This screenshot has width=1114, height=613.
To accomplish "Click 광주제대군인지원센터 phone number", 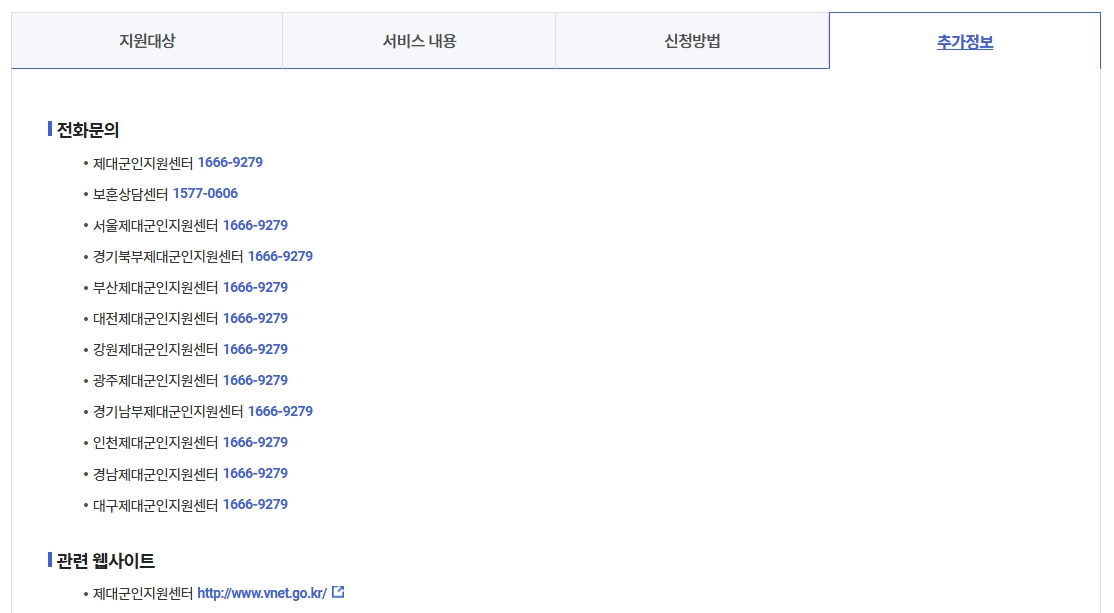I will tap(255, 381).
